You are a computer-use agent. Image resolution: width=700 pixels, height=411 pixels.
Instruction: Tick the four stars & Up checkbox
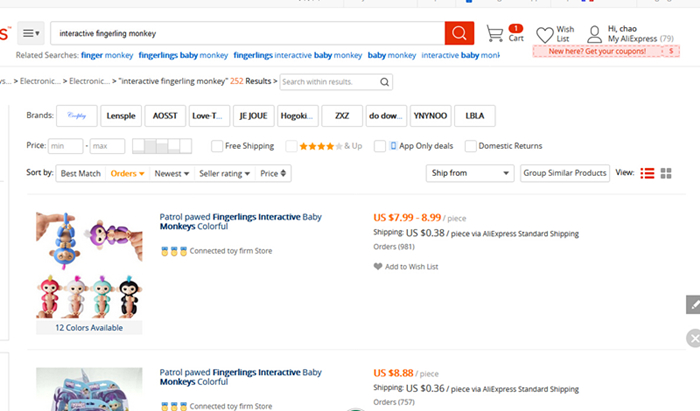[x=291, y=146]
